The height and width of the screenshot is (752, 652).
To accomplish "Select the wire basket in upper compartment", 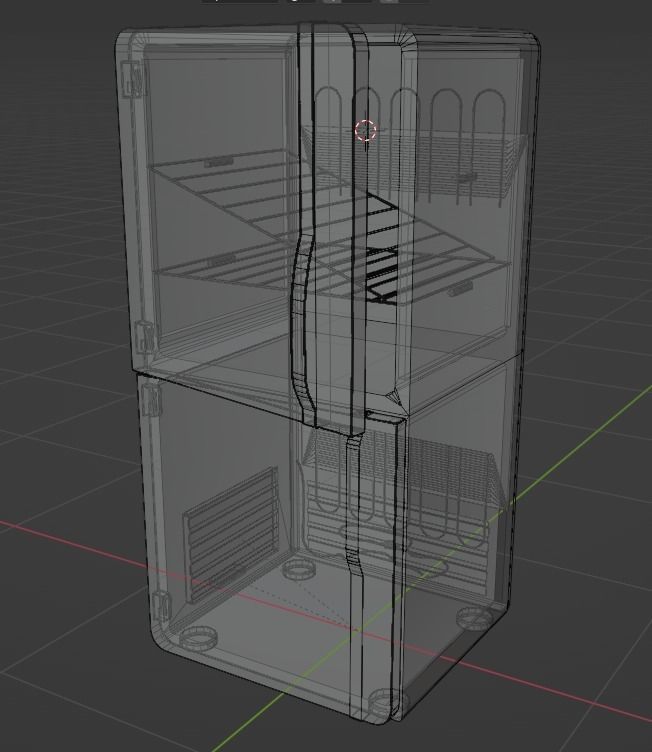I will click(415, 163).
